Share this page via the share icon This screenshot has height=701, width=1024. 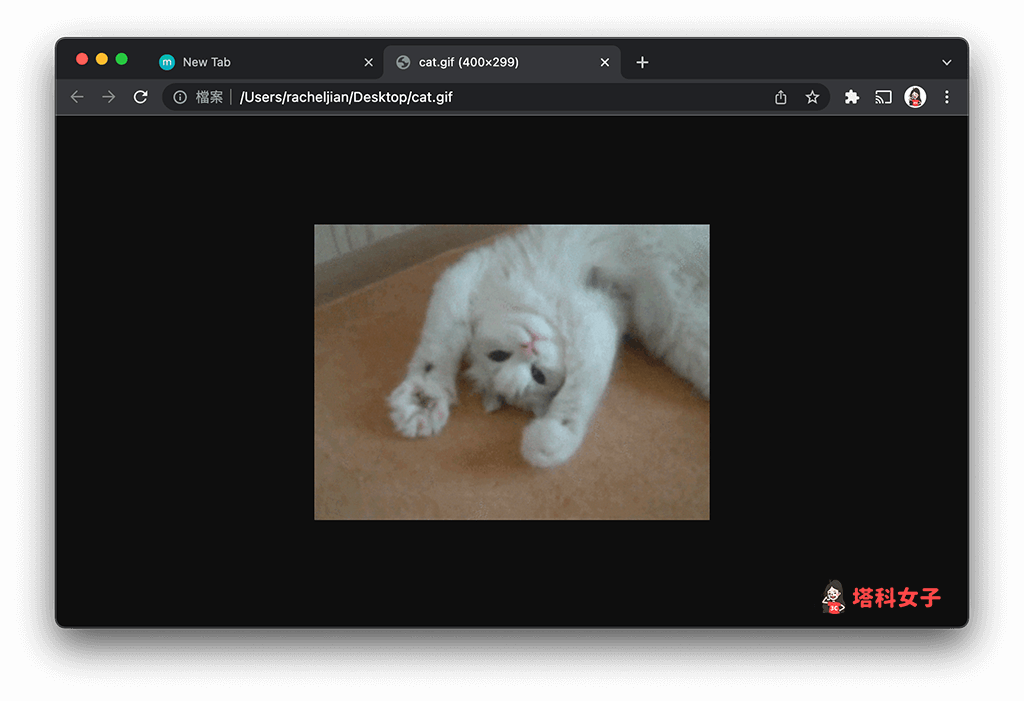(x=781, y=97)
